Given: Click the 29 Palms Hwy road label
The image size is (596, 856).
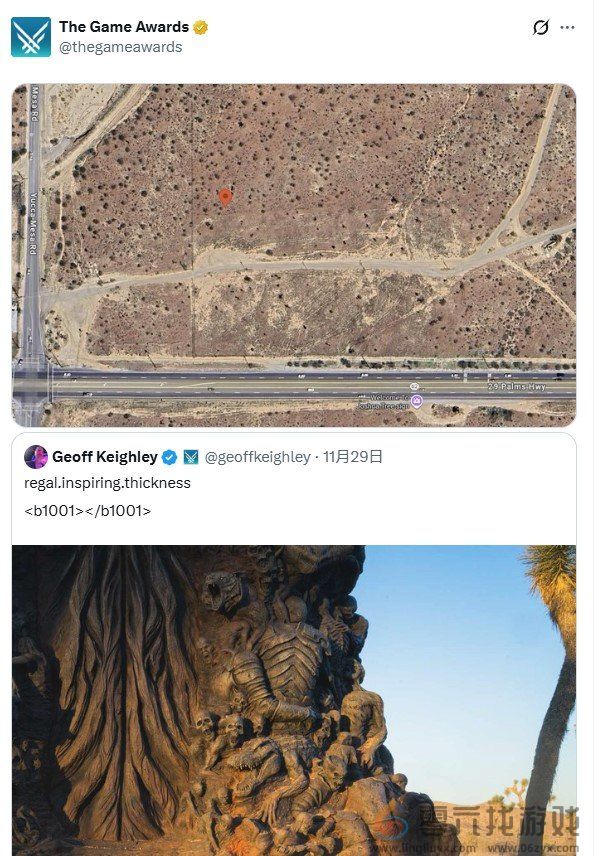Looking at the screenshot, I should point(517,386).
